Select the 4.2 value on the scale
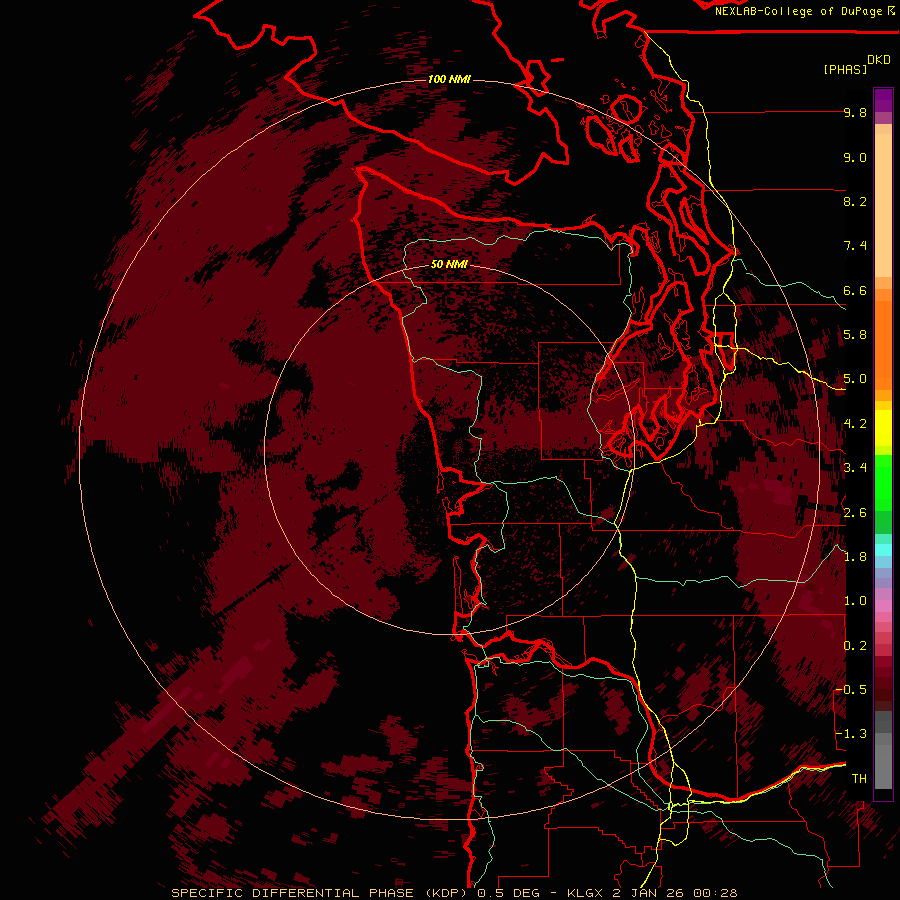900x900 pixels. [855, 424]
